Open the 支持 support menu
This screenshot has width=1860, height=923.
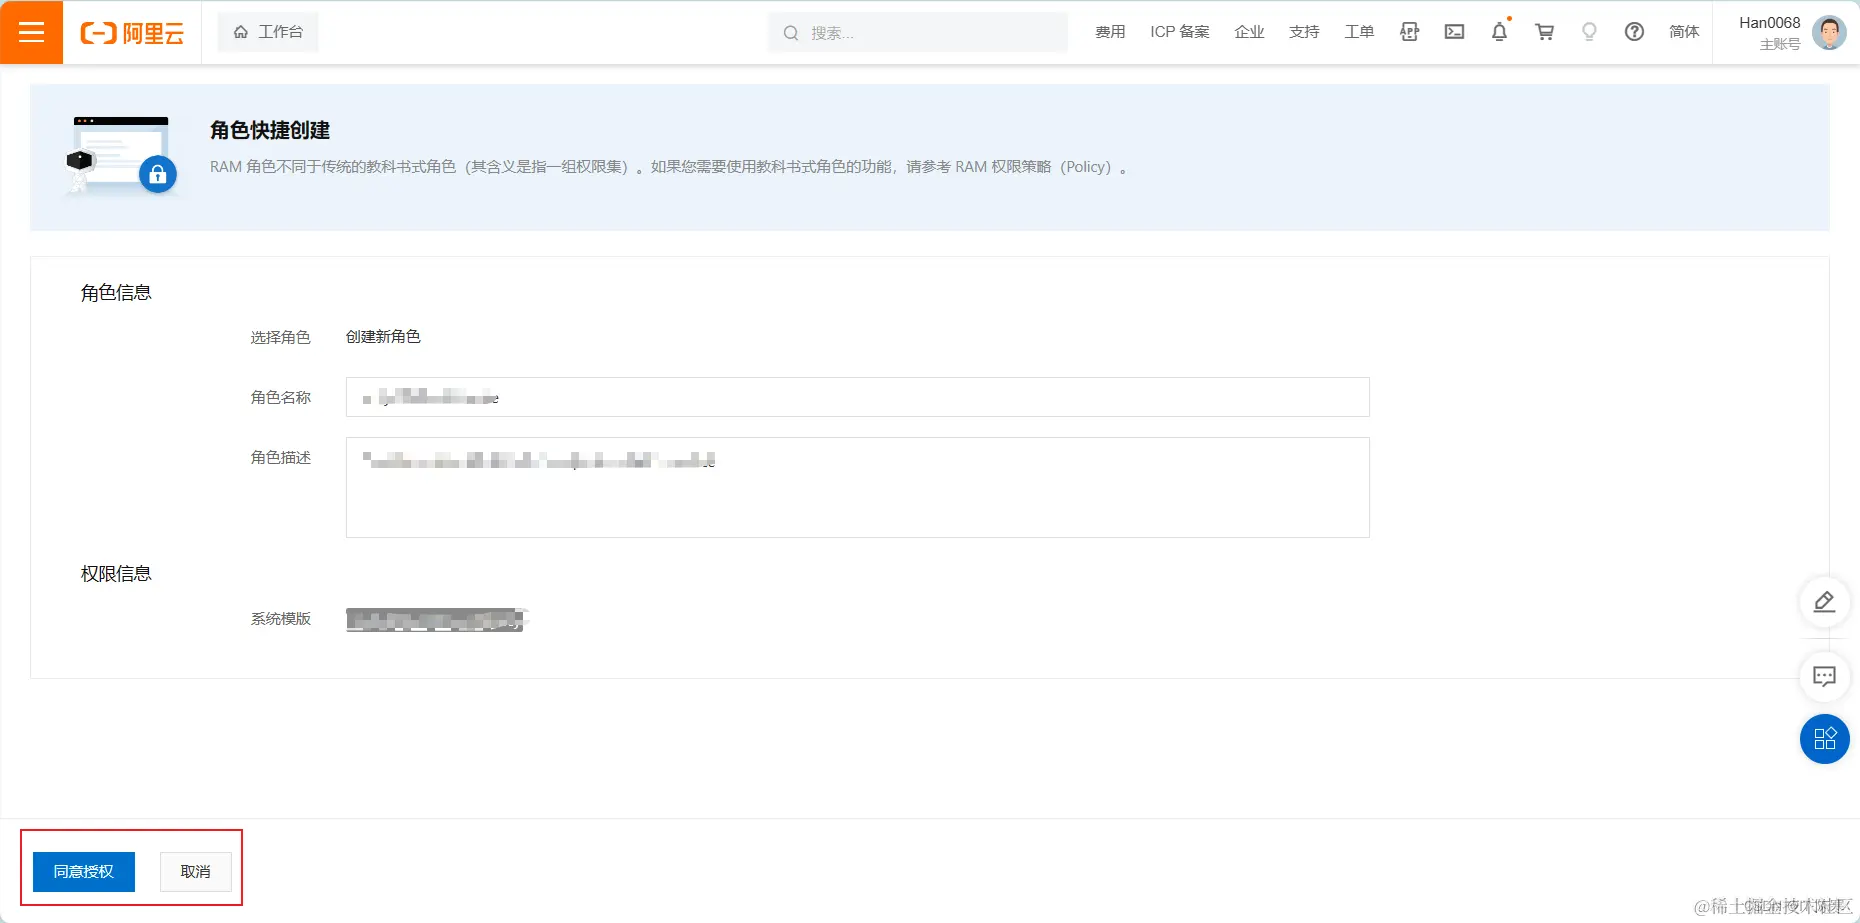tap(1305, 32)
